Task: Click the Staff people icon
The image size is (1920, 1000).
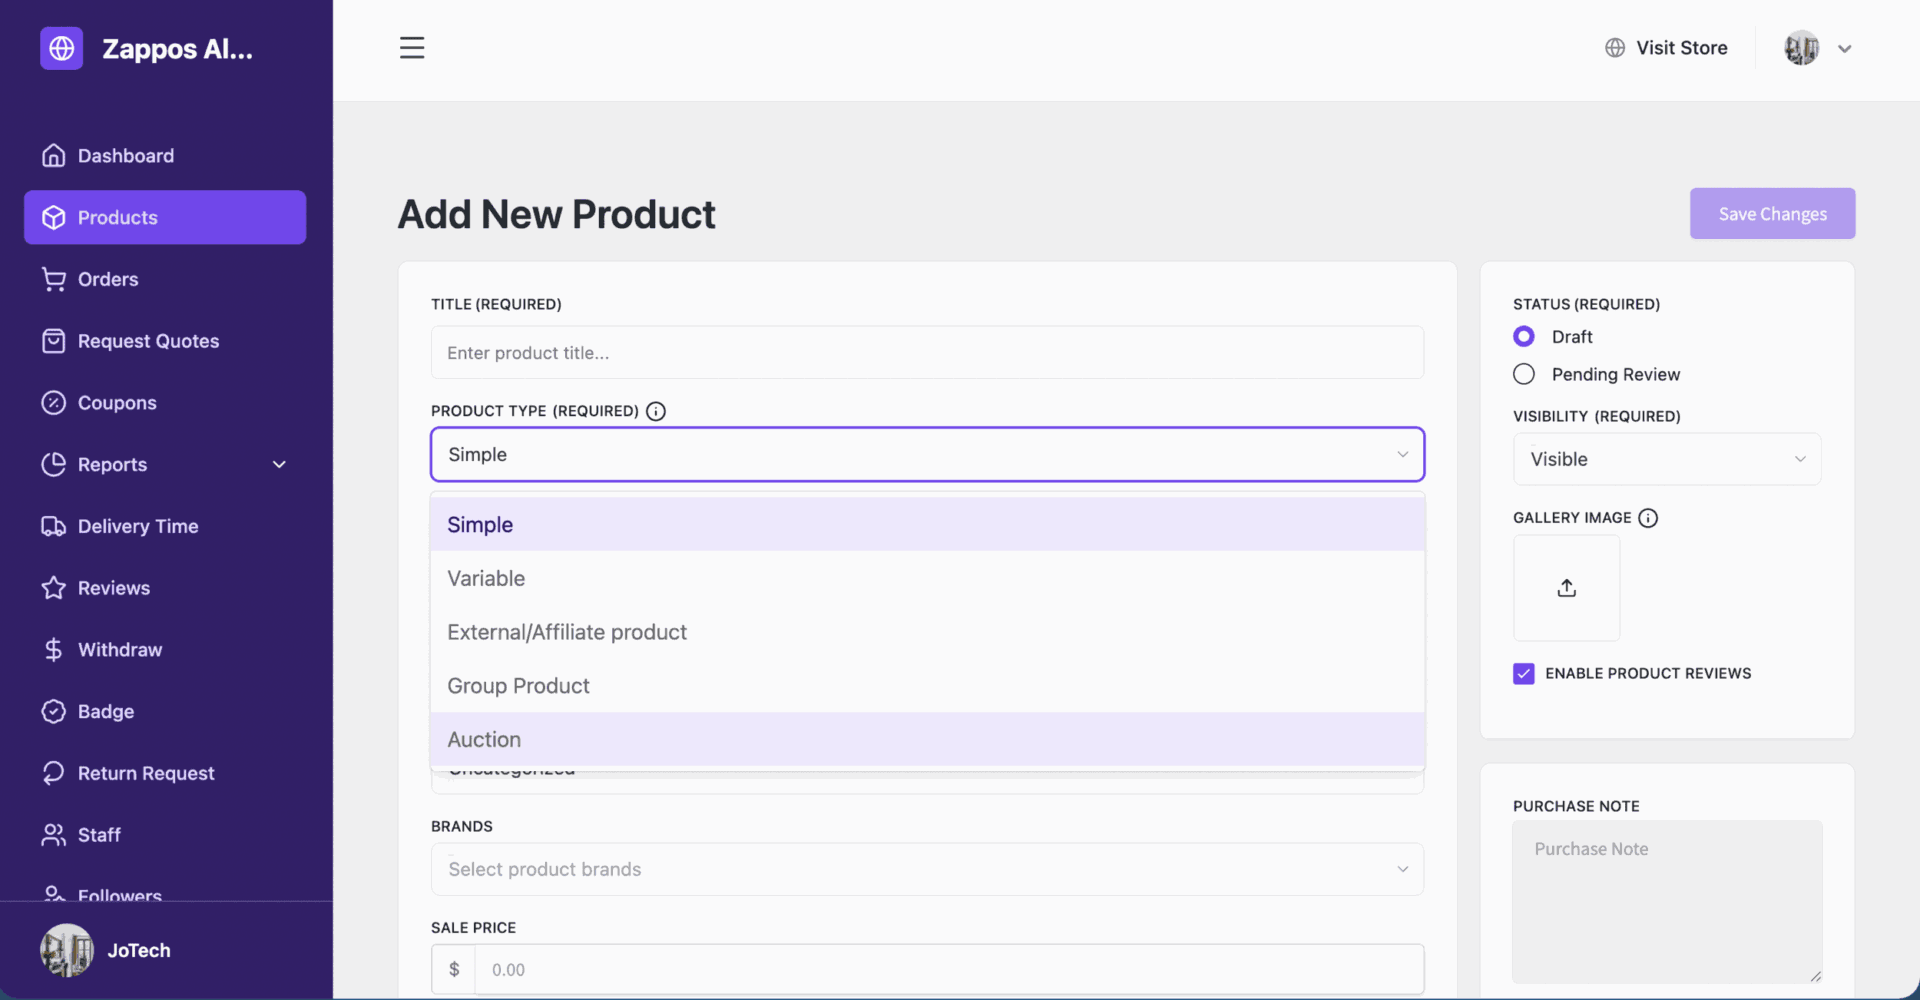Action: click(x=54, y=835)
